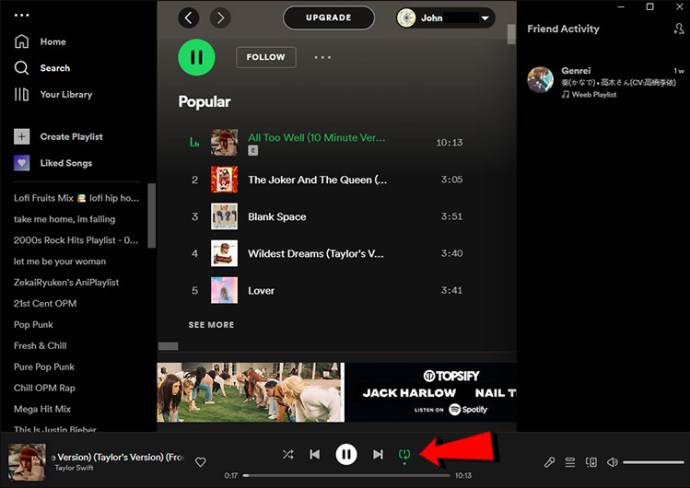Viewport: 690px width, 488px height.
Task: Click Create Playlist plus icon
Action: 22,136
